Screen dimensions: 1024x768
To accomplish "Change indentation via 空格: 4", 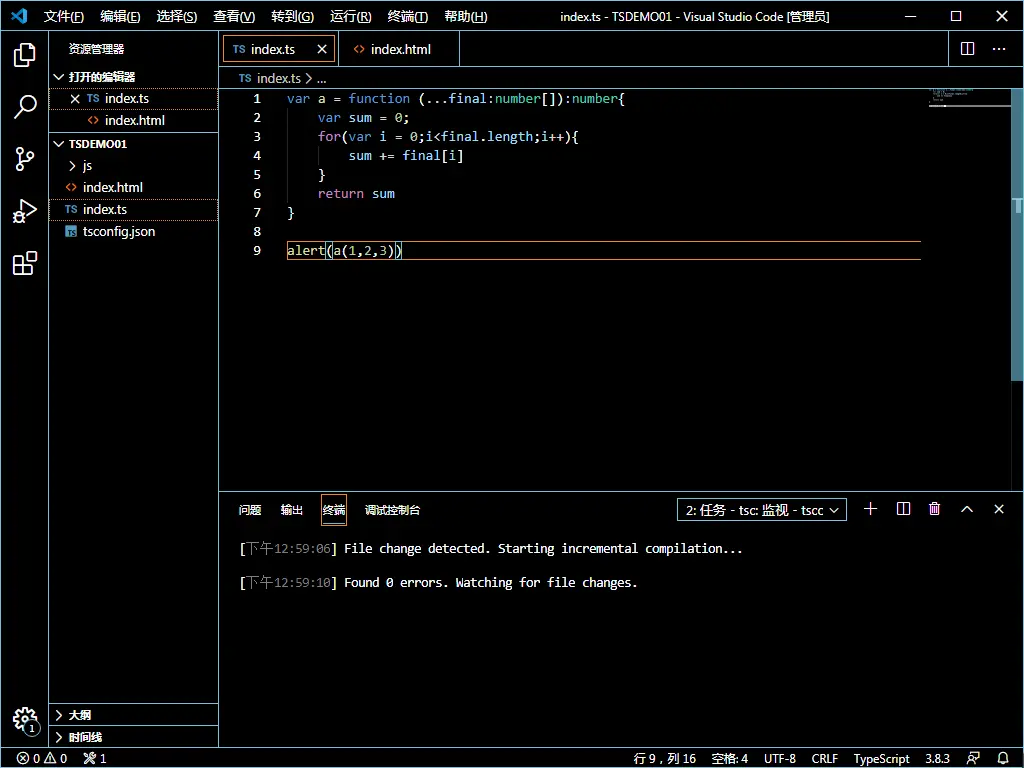I will pos(729,758).
